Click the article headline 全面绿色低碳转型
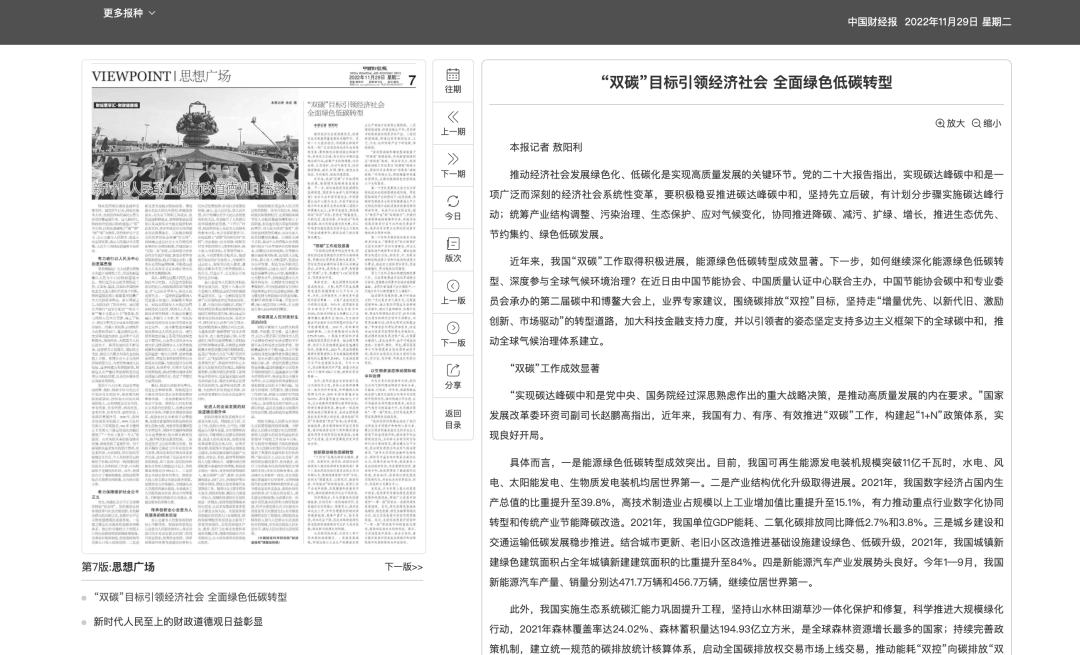Image resolution: width=1080 pixels, height=655 pixels. [833, 83]
